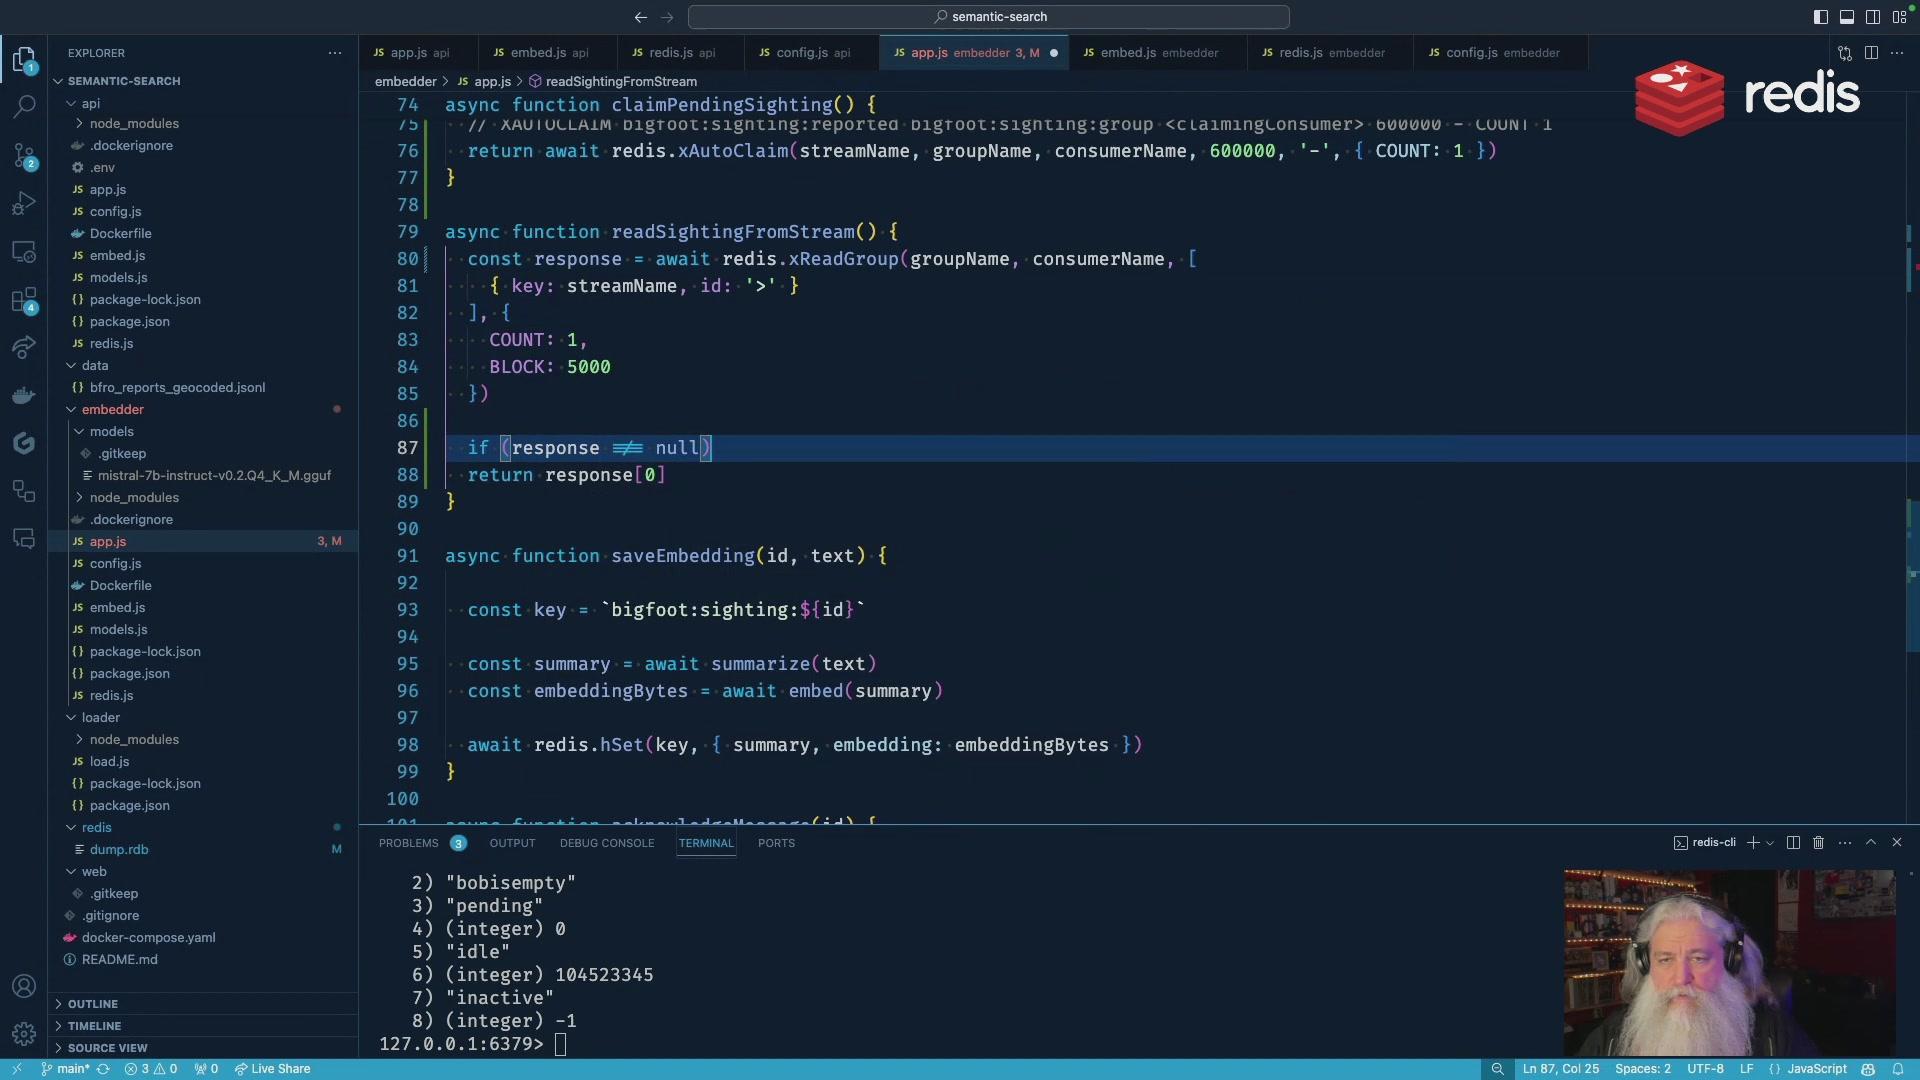Toggle the bottom panel layout button

click(1847, 17)
